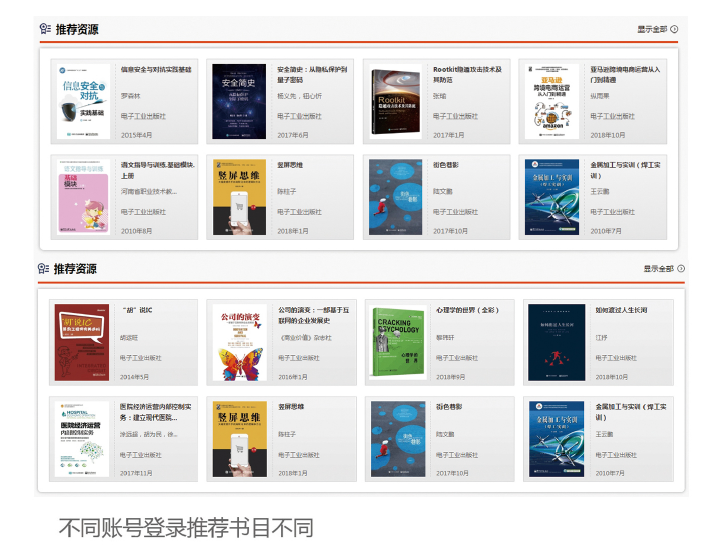
Task: Click the 推荐资源 icon of the panel listing 公司的演变
Action: click(43, 268)
